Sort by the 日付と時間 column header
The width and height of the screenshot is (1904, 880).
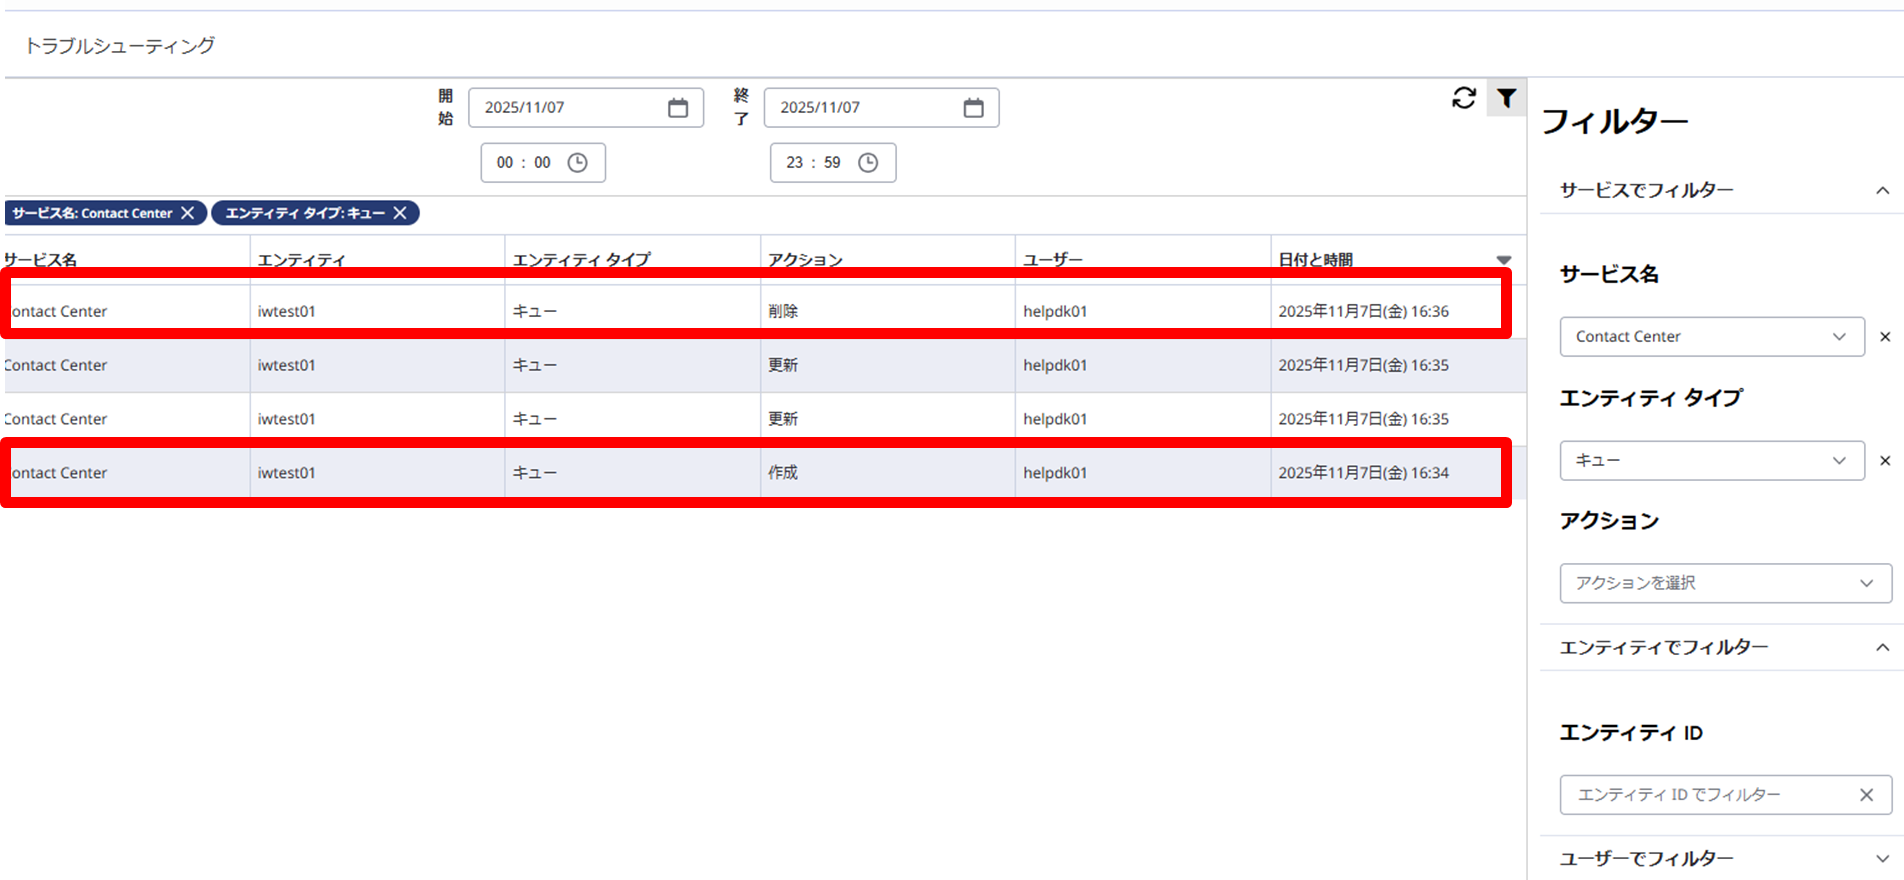[1316, 260]
